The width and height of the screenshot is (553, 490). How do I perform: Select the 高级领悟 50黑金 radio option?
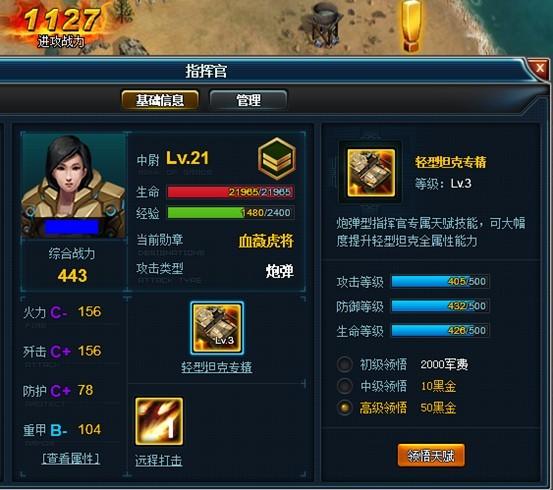(345, 407)
